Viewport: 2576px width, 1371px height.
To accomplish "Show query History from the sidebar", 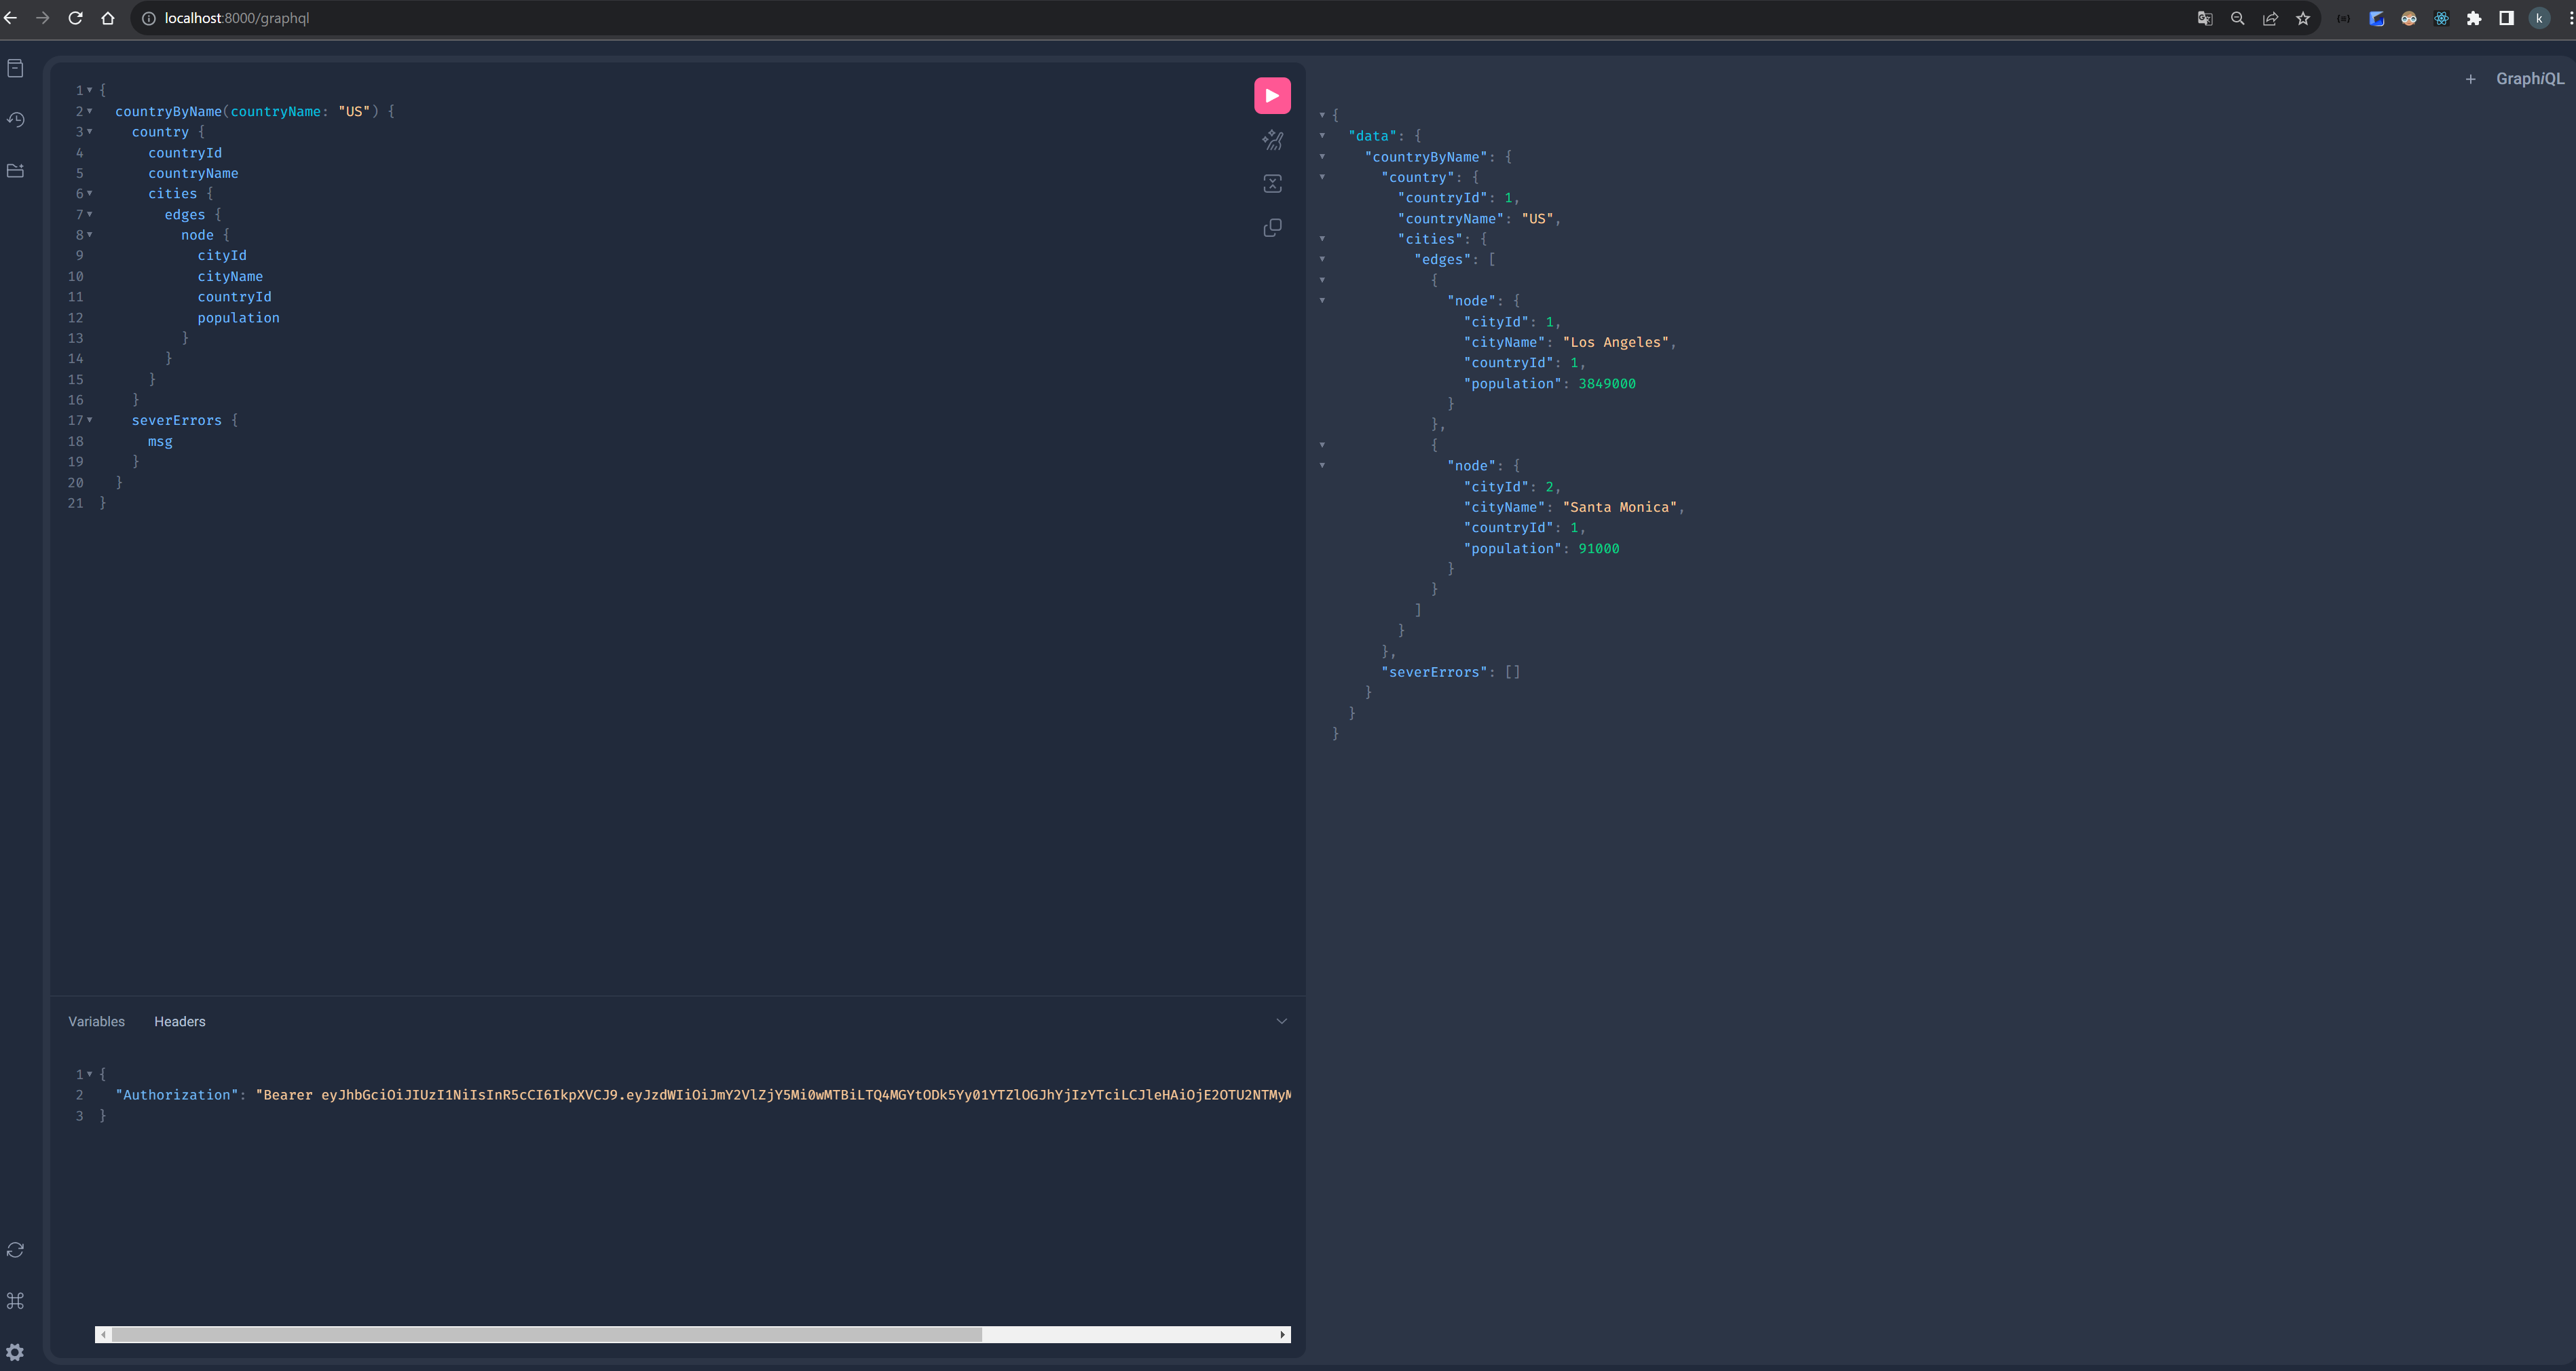I will tap(15, 119).
